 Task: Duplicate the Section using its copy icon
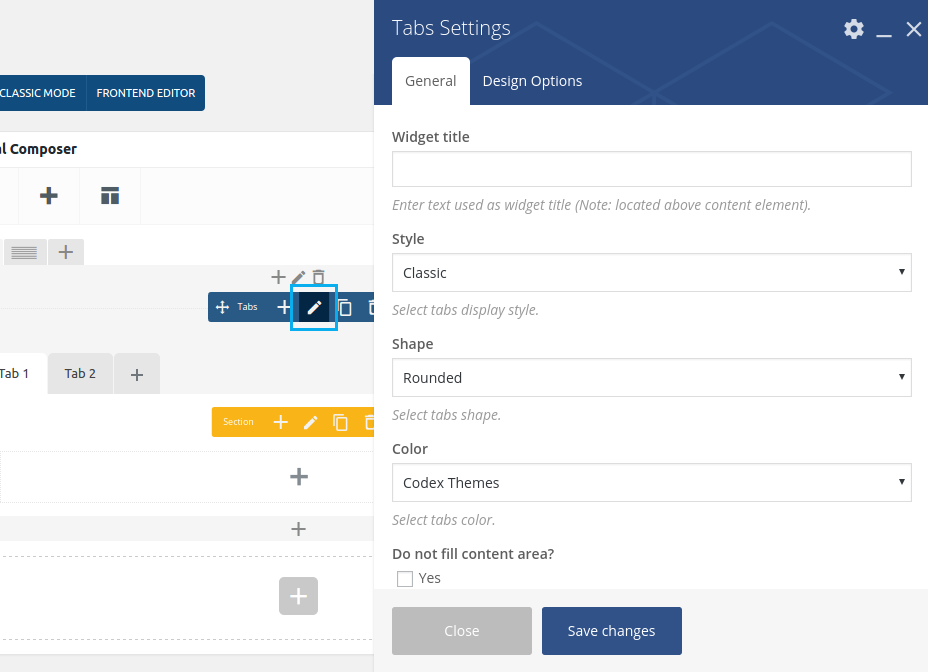[x=341, y=422]
